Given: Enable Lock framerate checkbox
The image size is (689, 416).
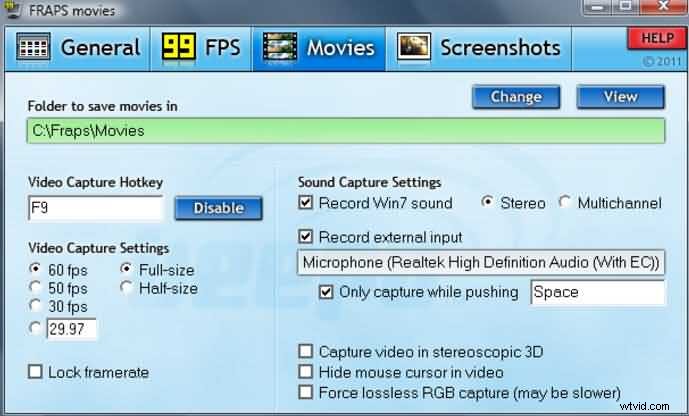Looking at the screenshot, I should point(36,372).
